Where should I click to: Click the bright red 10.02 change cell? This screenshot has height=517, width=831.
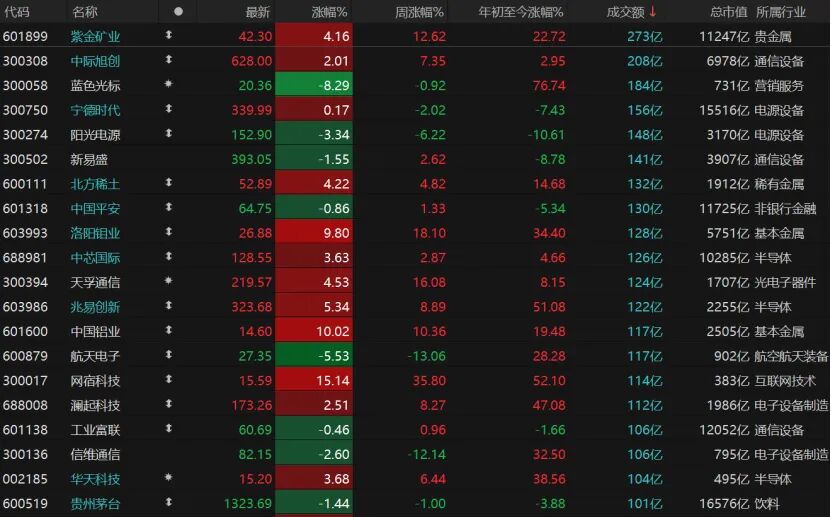pyautogui.click(x=314, y=331)
